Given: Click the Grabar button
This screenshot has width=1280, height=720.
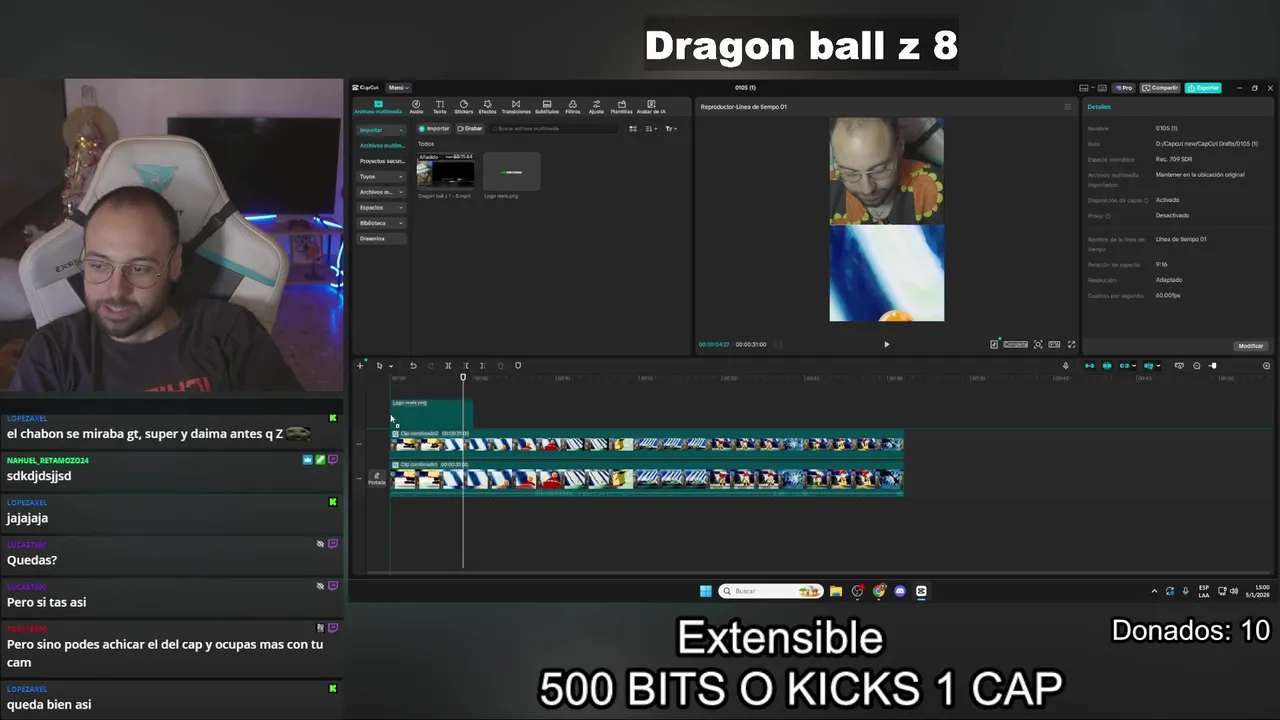Looking at the screenshot, I should tap(470, 129).
